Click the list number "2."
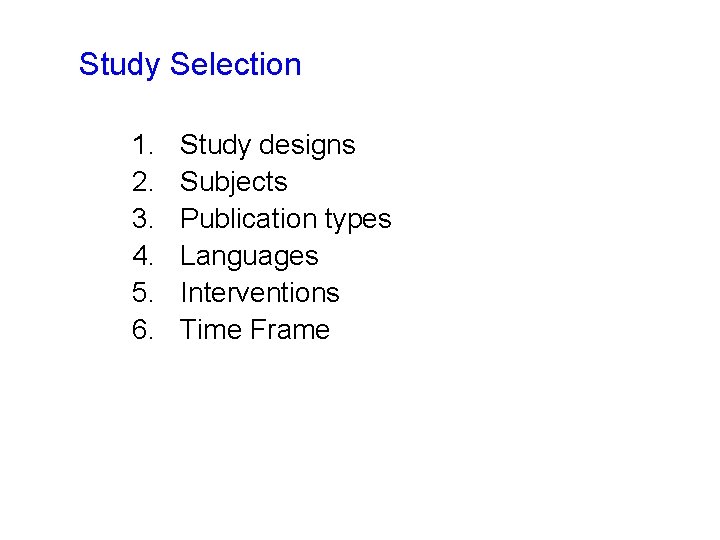This screenshot has width=720, height=540. pos(143,181)
